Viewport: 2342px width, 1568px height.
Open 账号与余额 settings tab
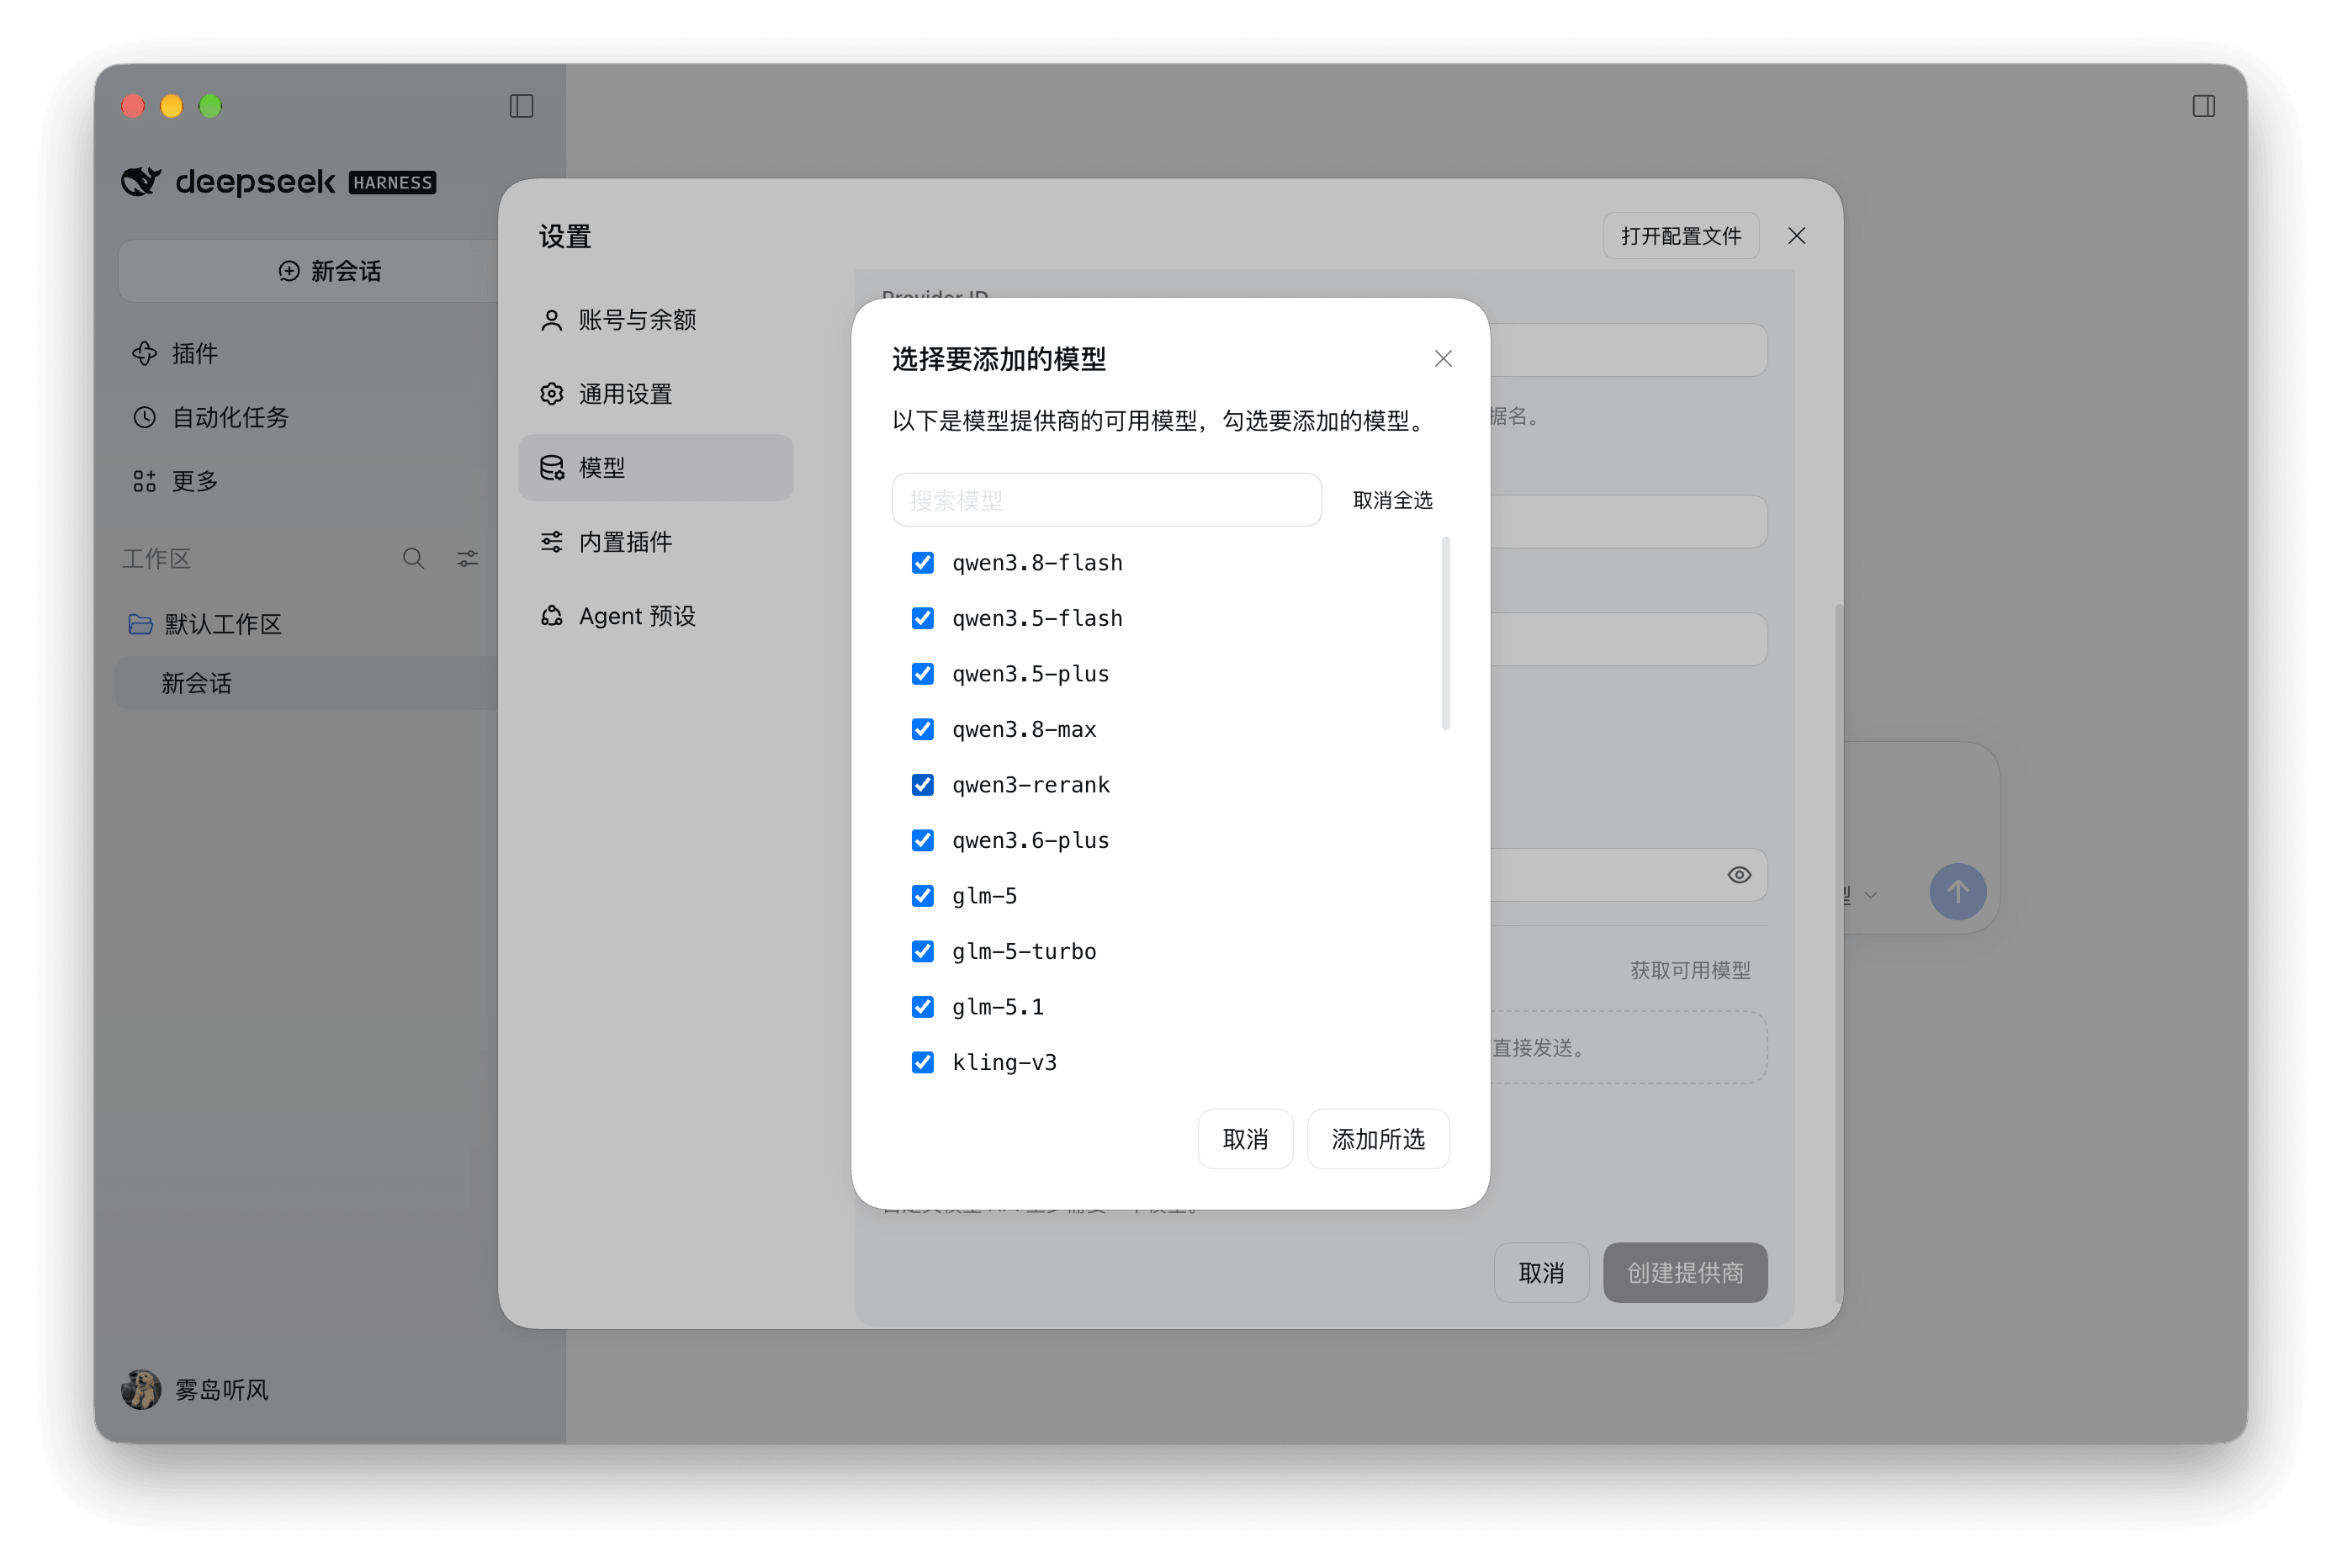click(x=655, y=320)
